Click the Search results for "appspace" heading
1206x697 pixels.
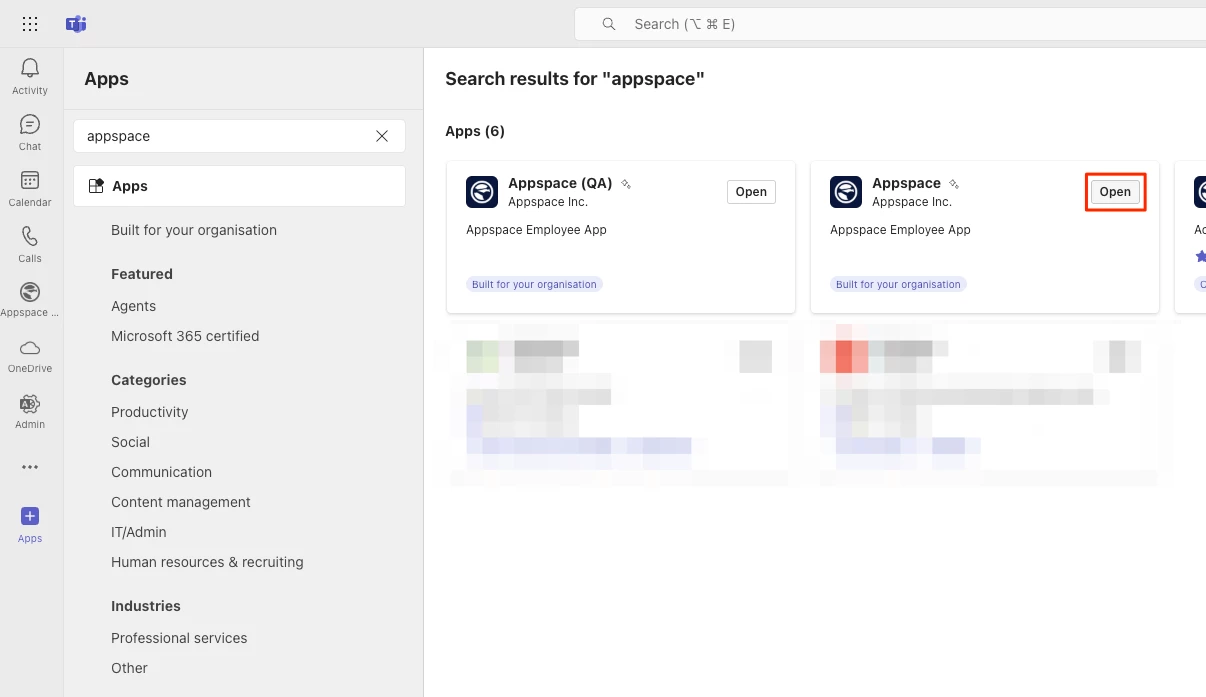tap(575, 79)
